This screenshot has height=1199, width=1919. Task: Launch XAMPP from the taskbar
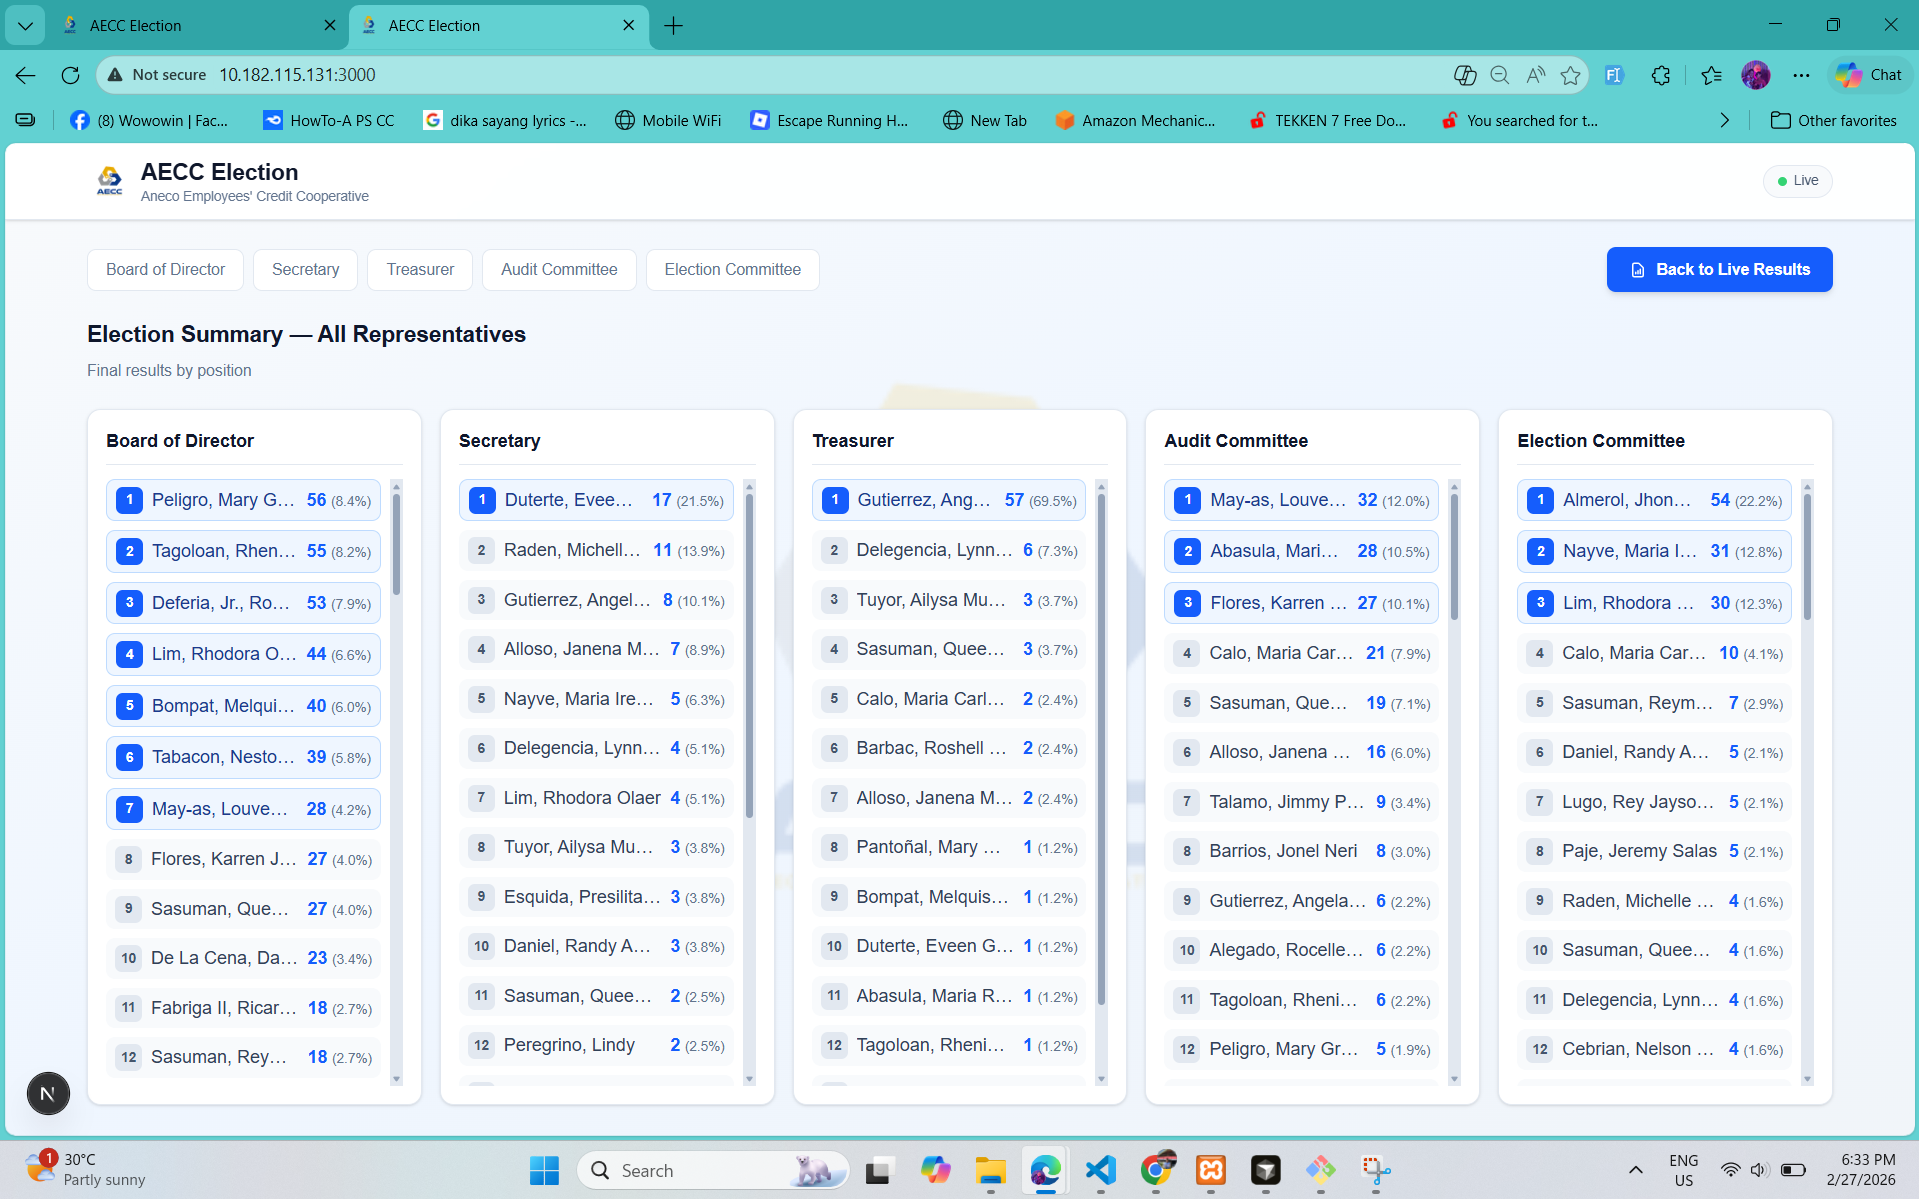[x=1211, y=1169]
